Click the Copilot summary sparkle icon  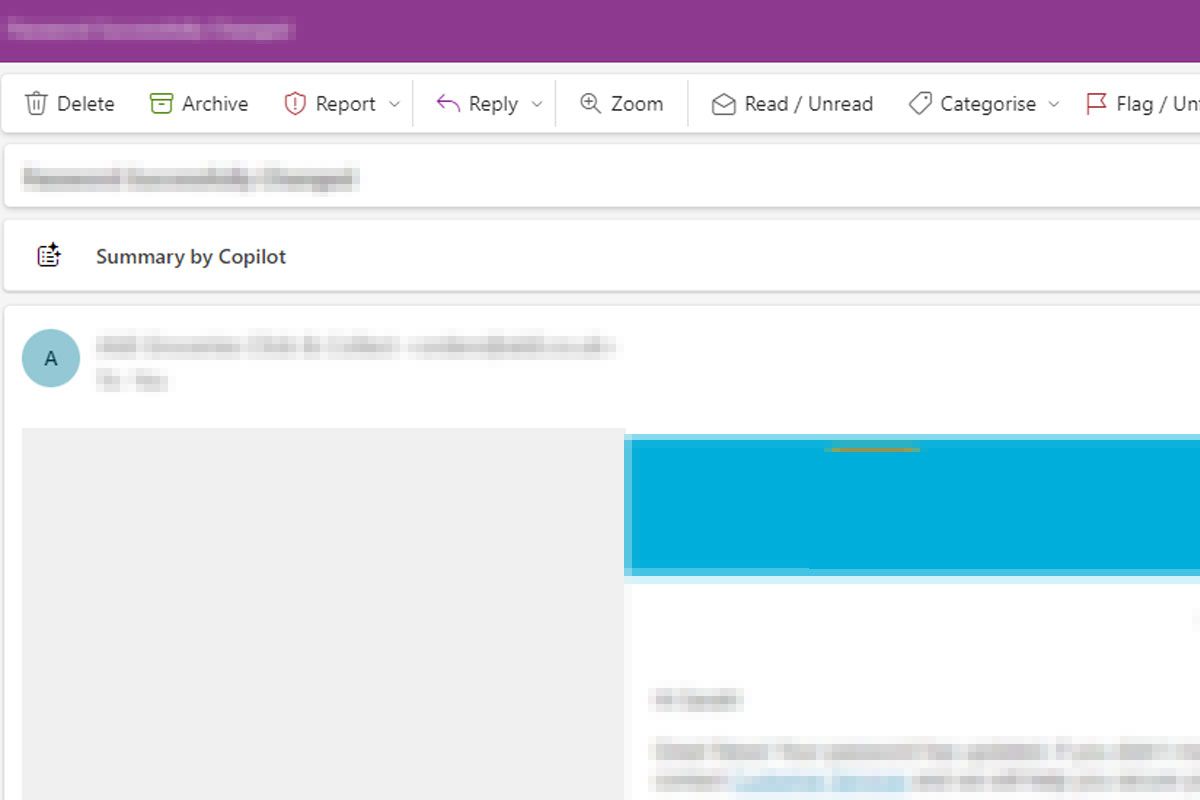49,256
